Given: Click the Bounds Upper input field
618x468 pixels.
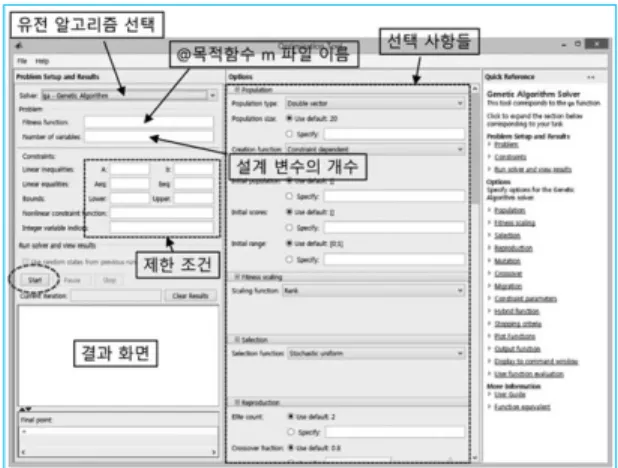Looking at the screenshot, I should [x=194, y=198].
